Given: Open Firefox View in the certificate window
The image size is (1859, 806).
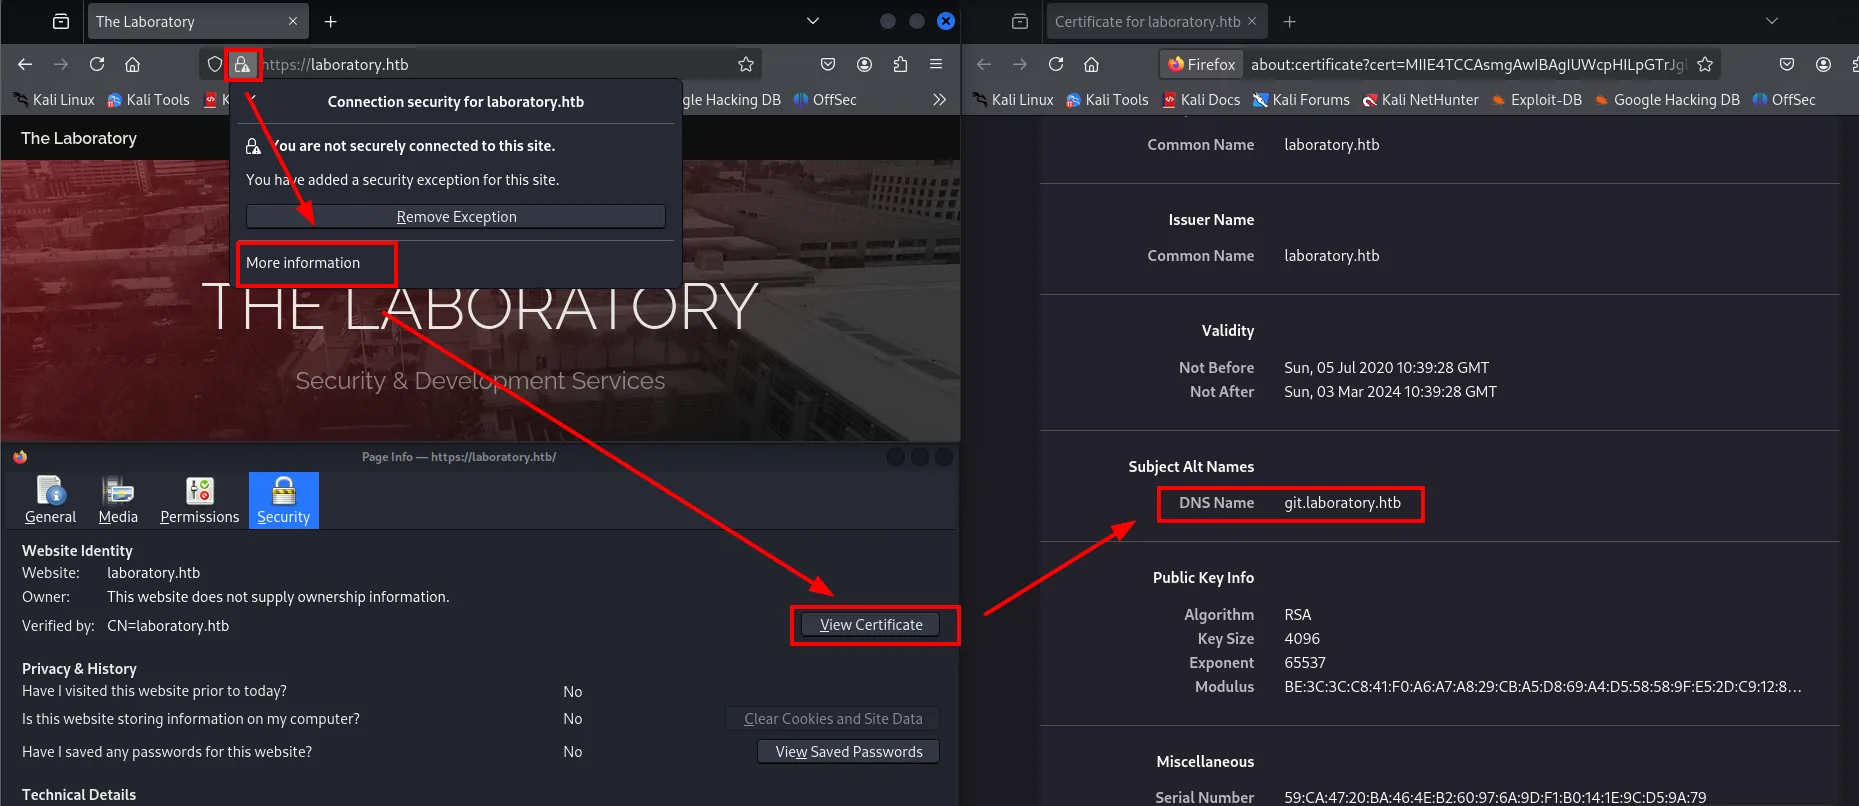Looking at the screenshot, I should pos(1020,21).
